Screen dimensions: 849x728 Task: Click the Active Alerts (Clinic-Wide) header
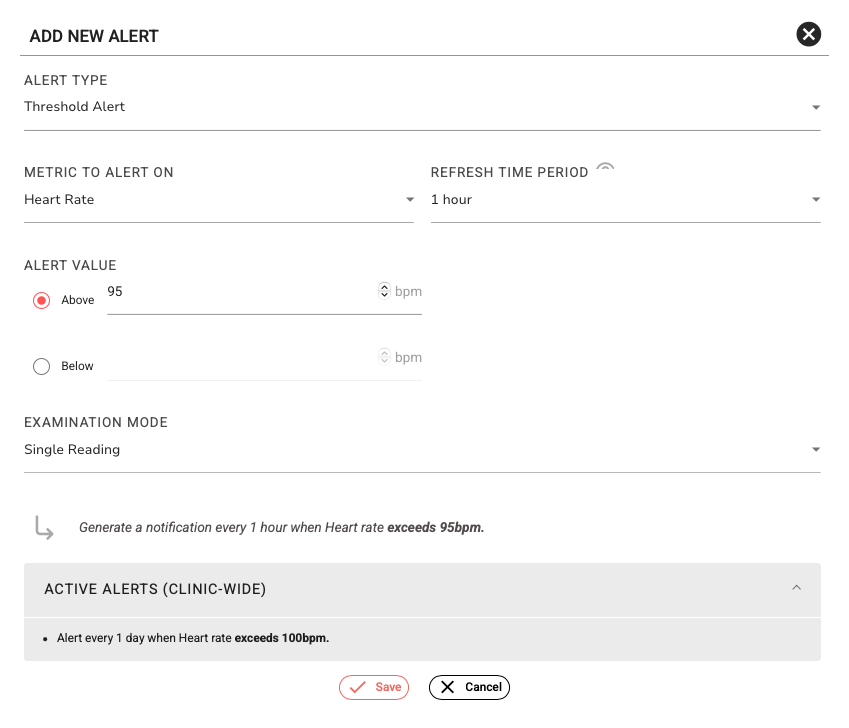[x=155, y=589]
